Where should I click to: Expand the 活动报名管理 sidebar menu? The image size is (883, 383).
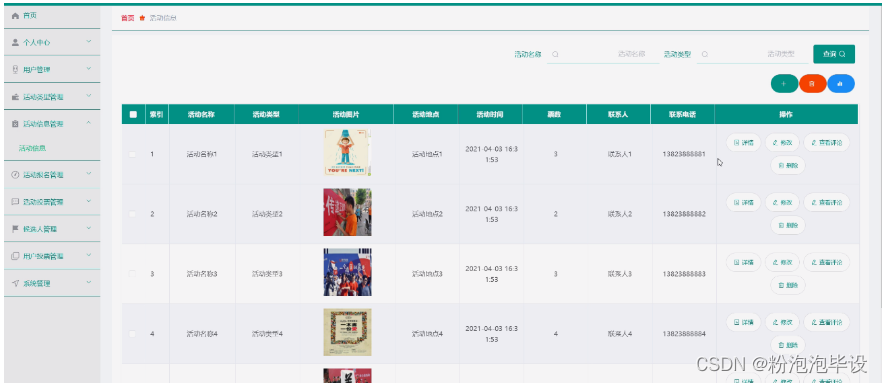tap(52, 175)
